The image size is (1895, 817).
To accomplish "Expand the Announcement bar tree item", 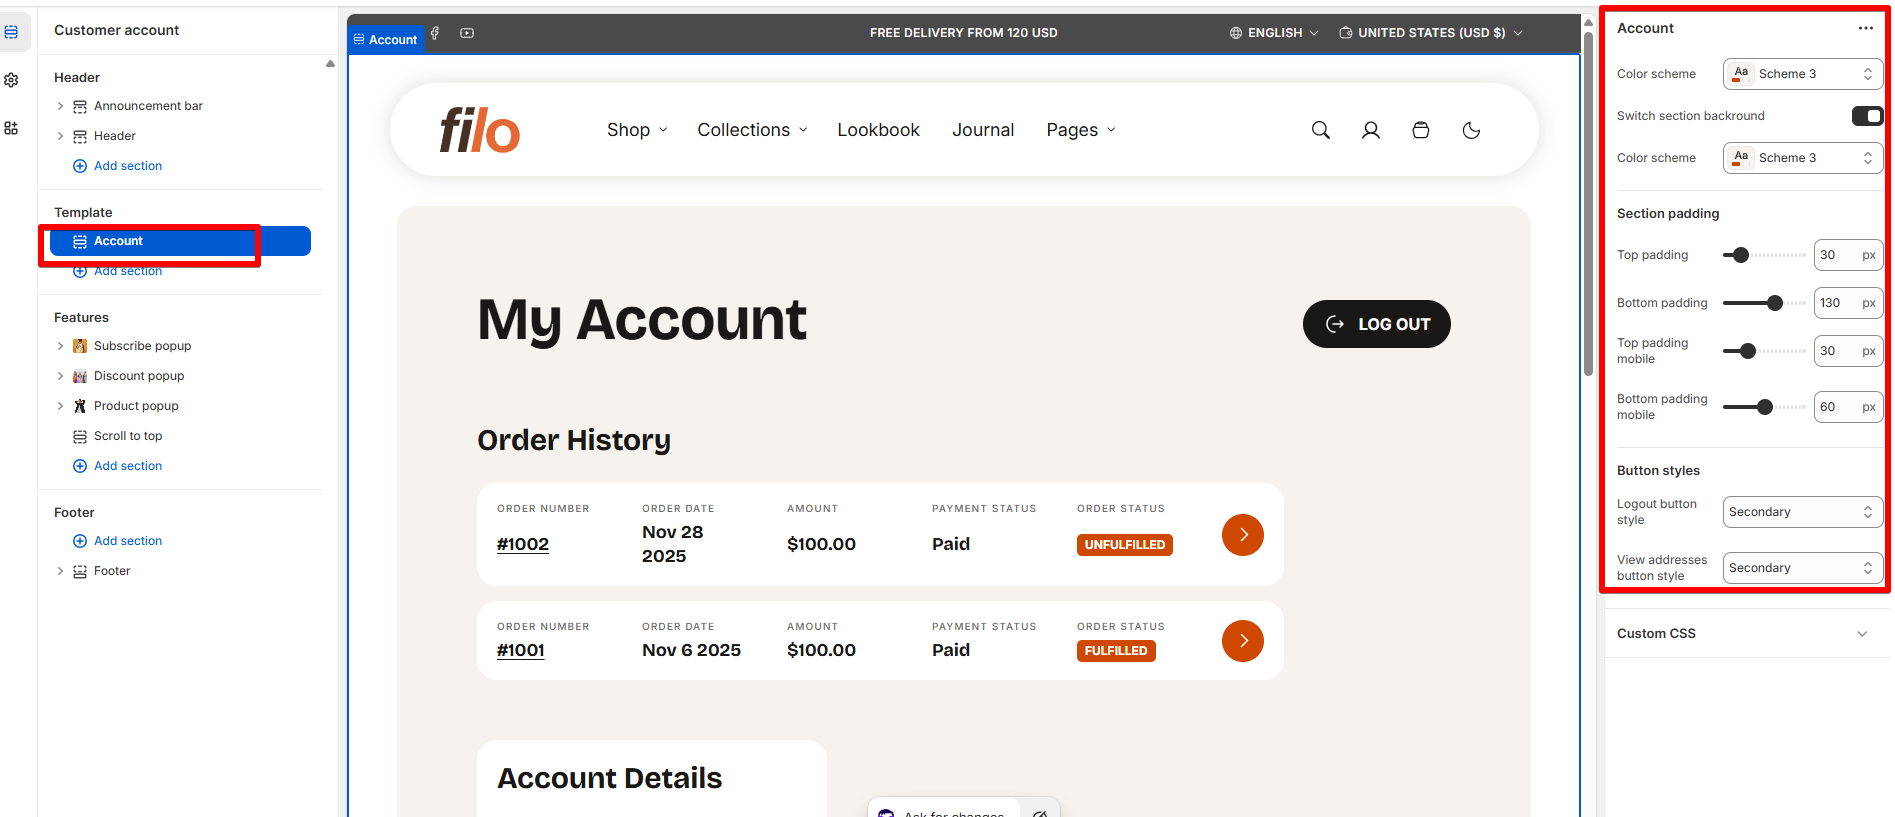I will click(60, 106).
